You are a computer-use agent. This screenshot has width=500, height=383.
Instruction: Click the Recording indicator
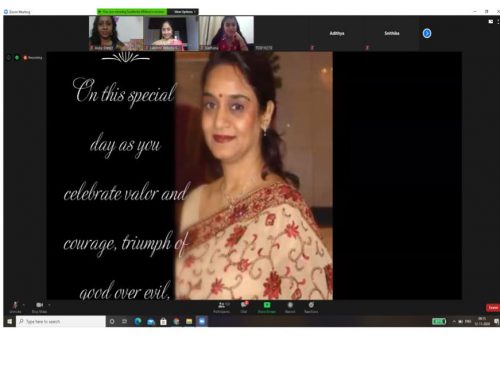[x=33, y=58]
